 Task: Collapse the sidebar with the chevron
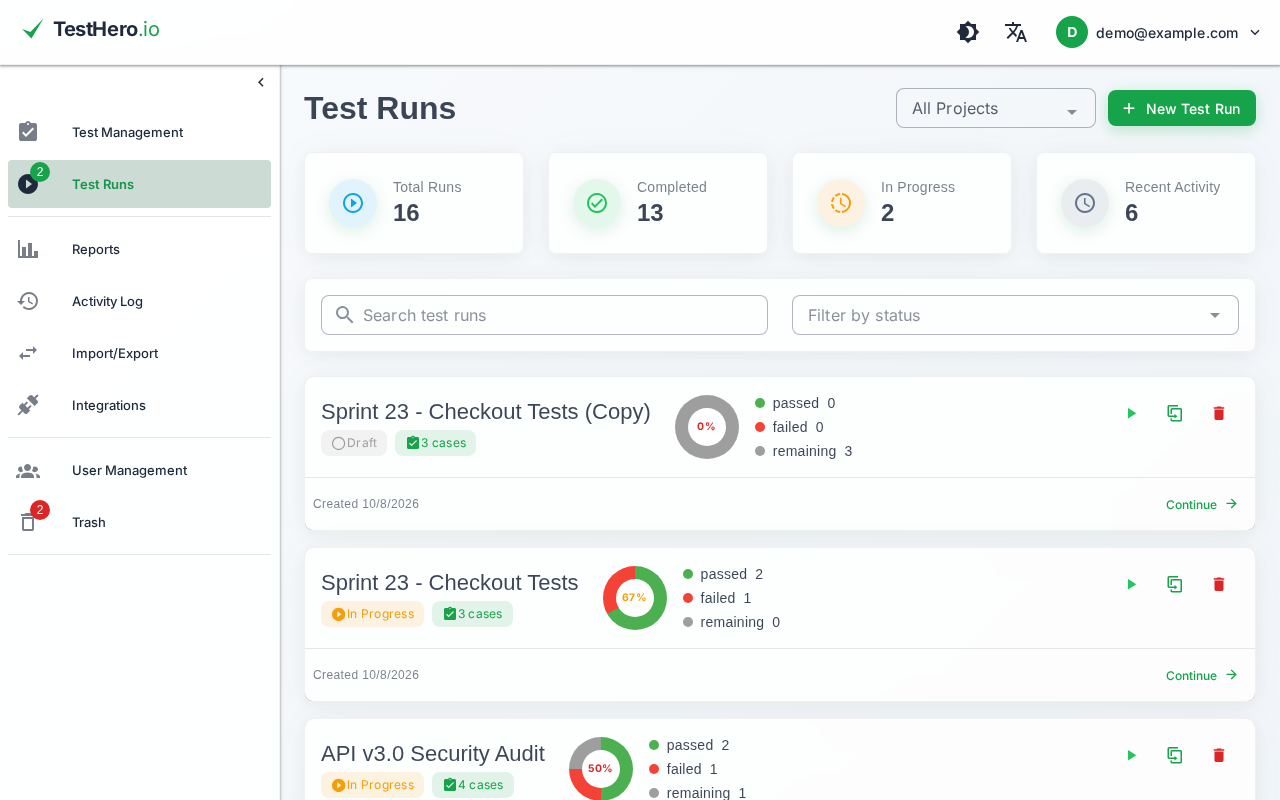261,82
